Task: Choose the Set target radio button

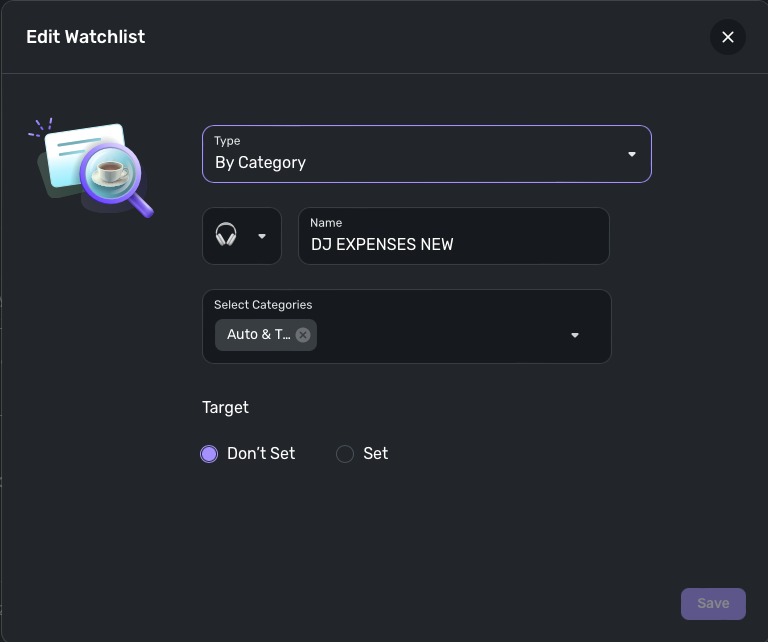Action: (x=345, y=454)
